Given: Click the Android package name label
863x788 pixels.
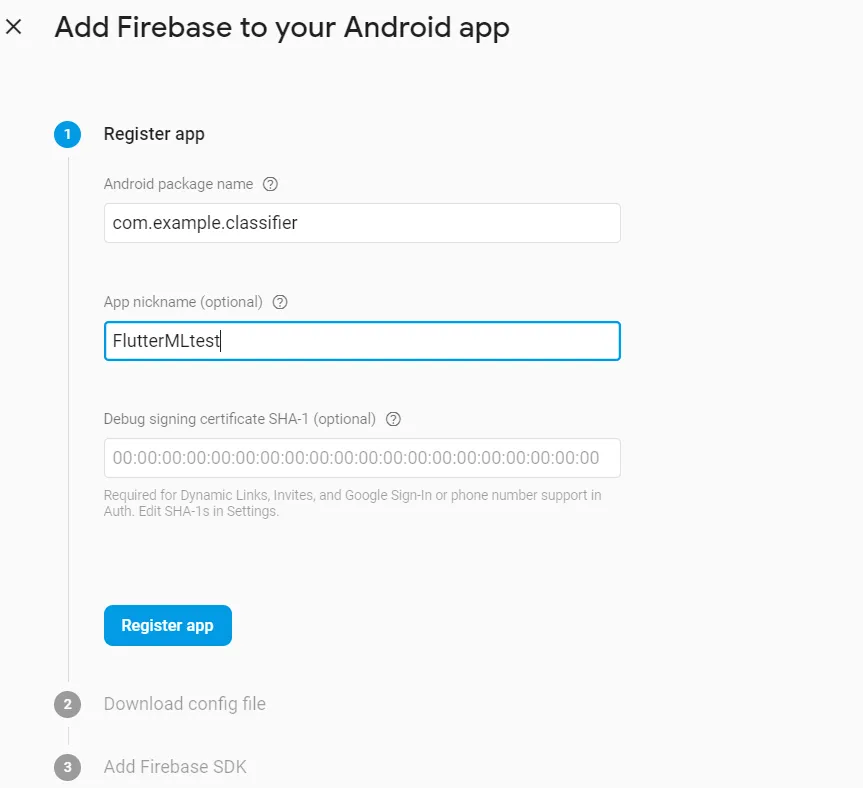Looking at the screenshot, I should point(178,184).
